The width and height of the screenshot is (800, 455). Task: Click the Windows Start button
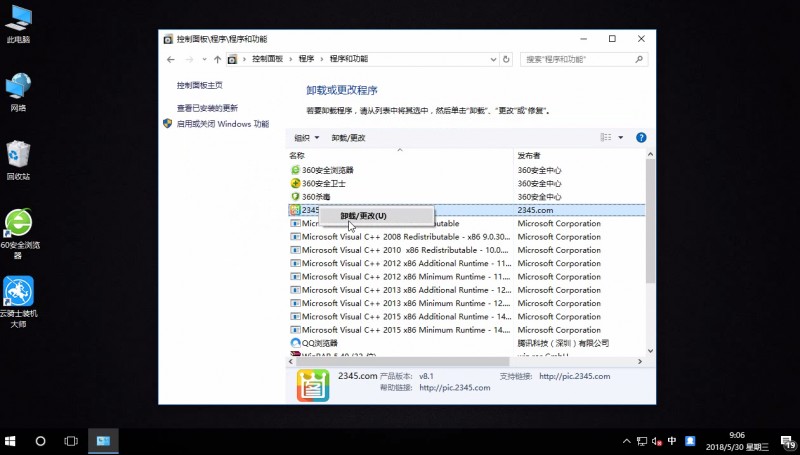pos(10,441)
